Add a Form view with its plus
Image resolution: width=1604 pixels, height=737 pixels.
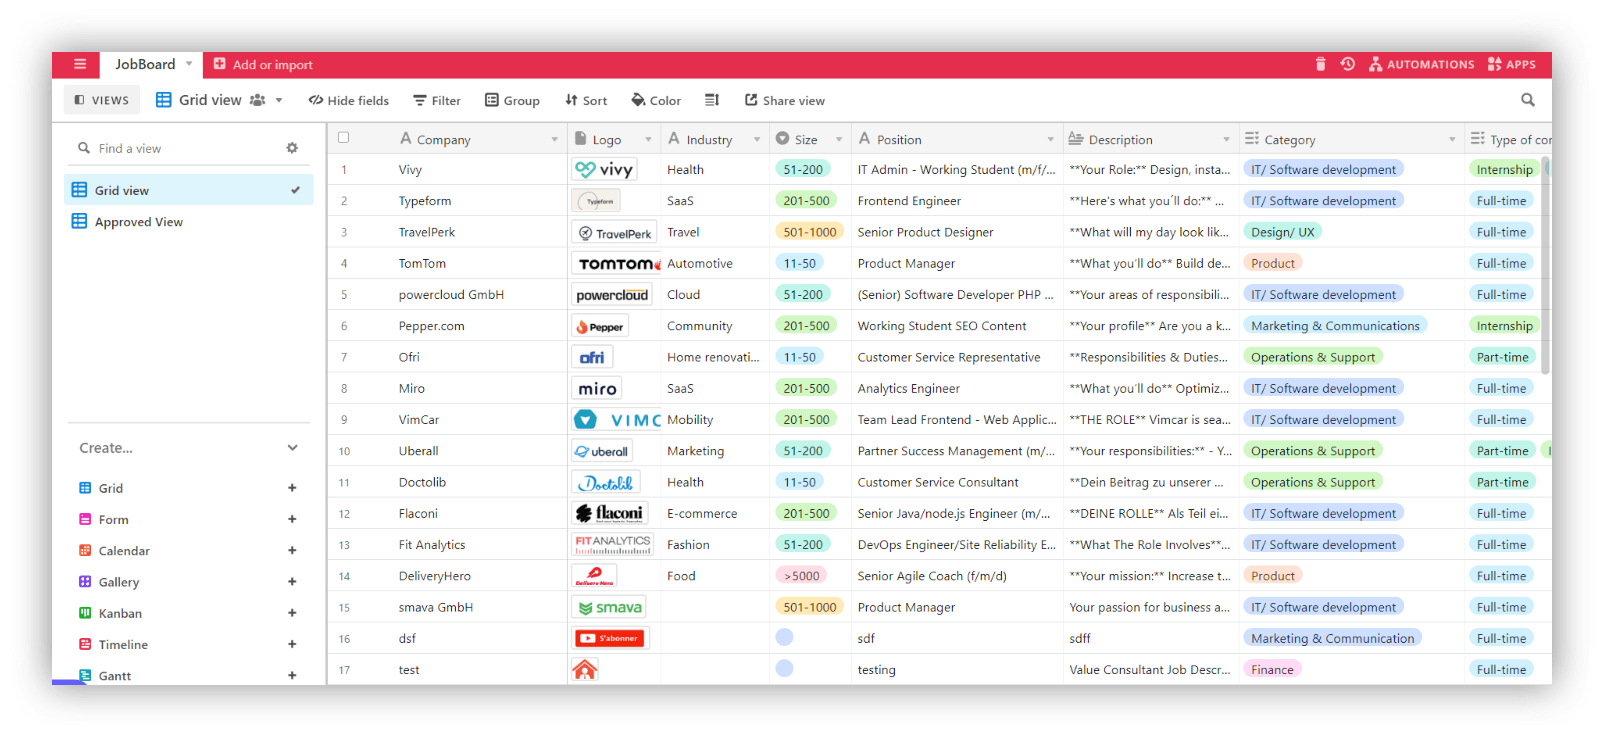(x=292, y=519)
